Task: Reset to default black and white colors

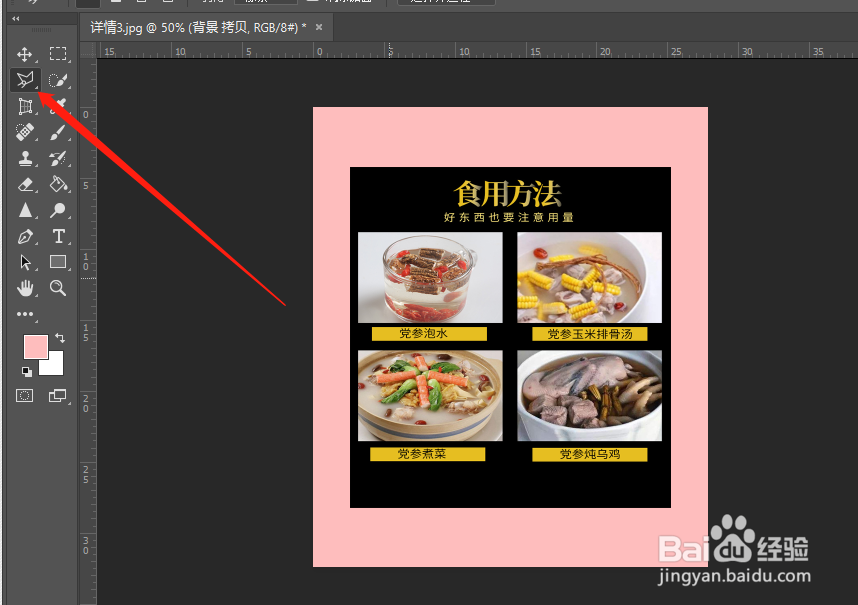Action: pyautogui.click(x=26, y=372)
